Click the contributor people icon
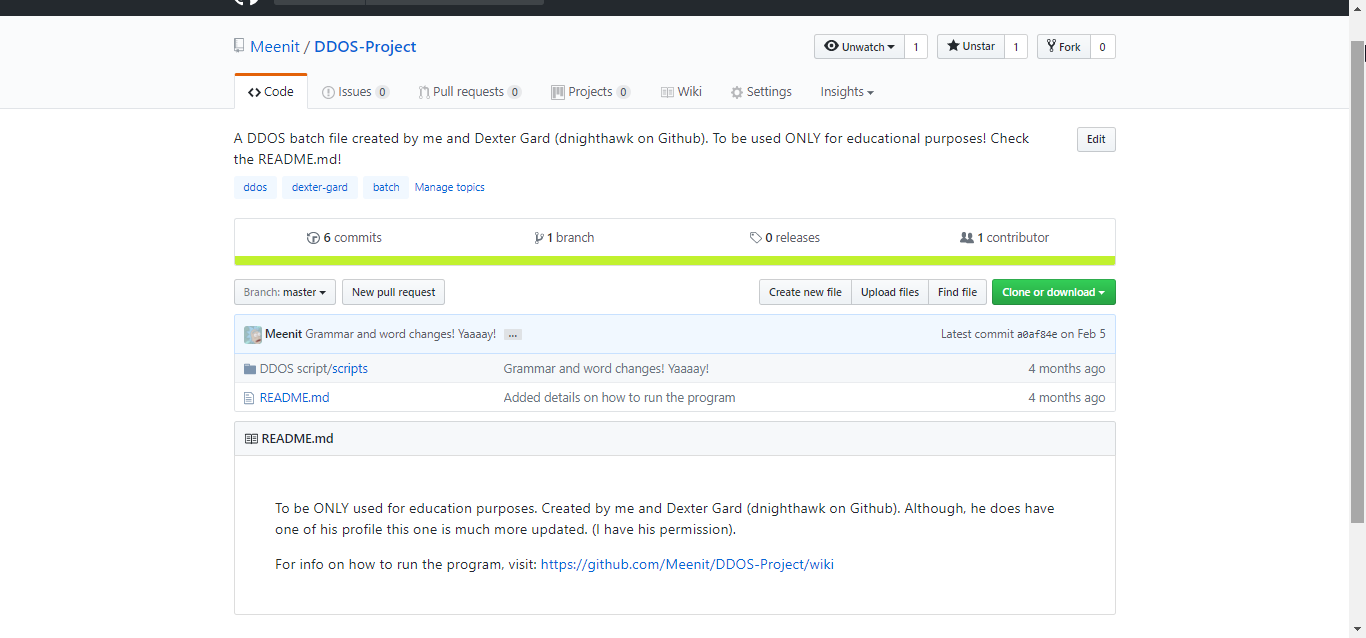 tap(966, 238)
